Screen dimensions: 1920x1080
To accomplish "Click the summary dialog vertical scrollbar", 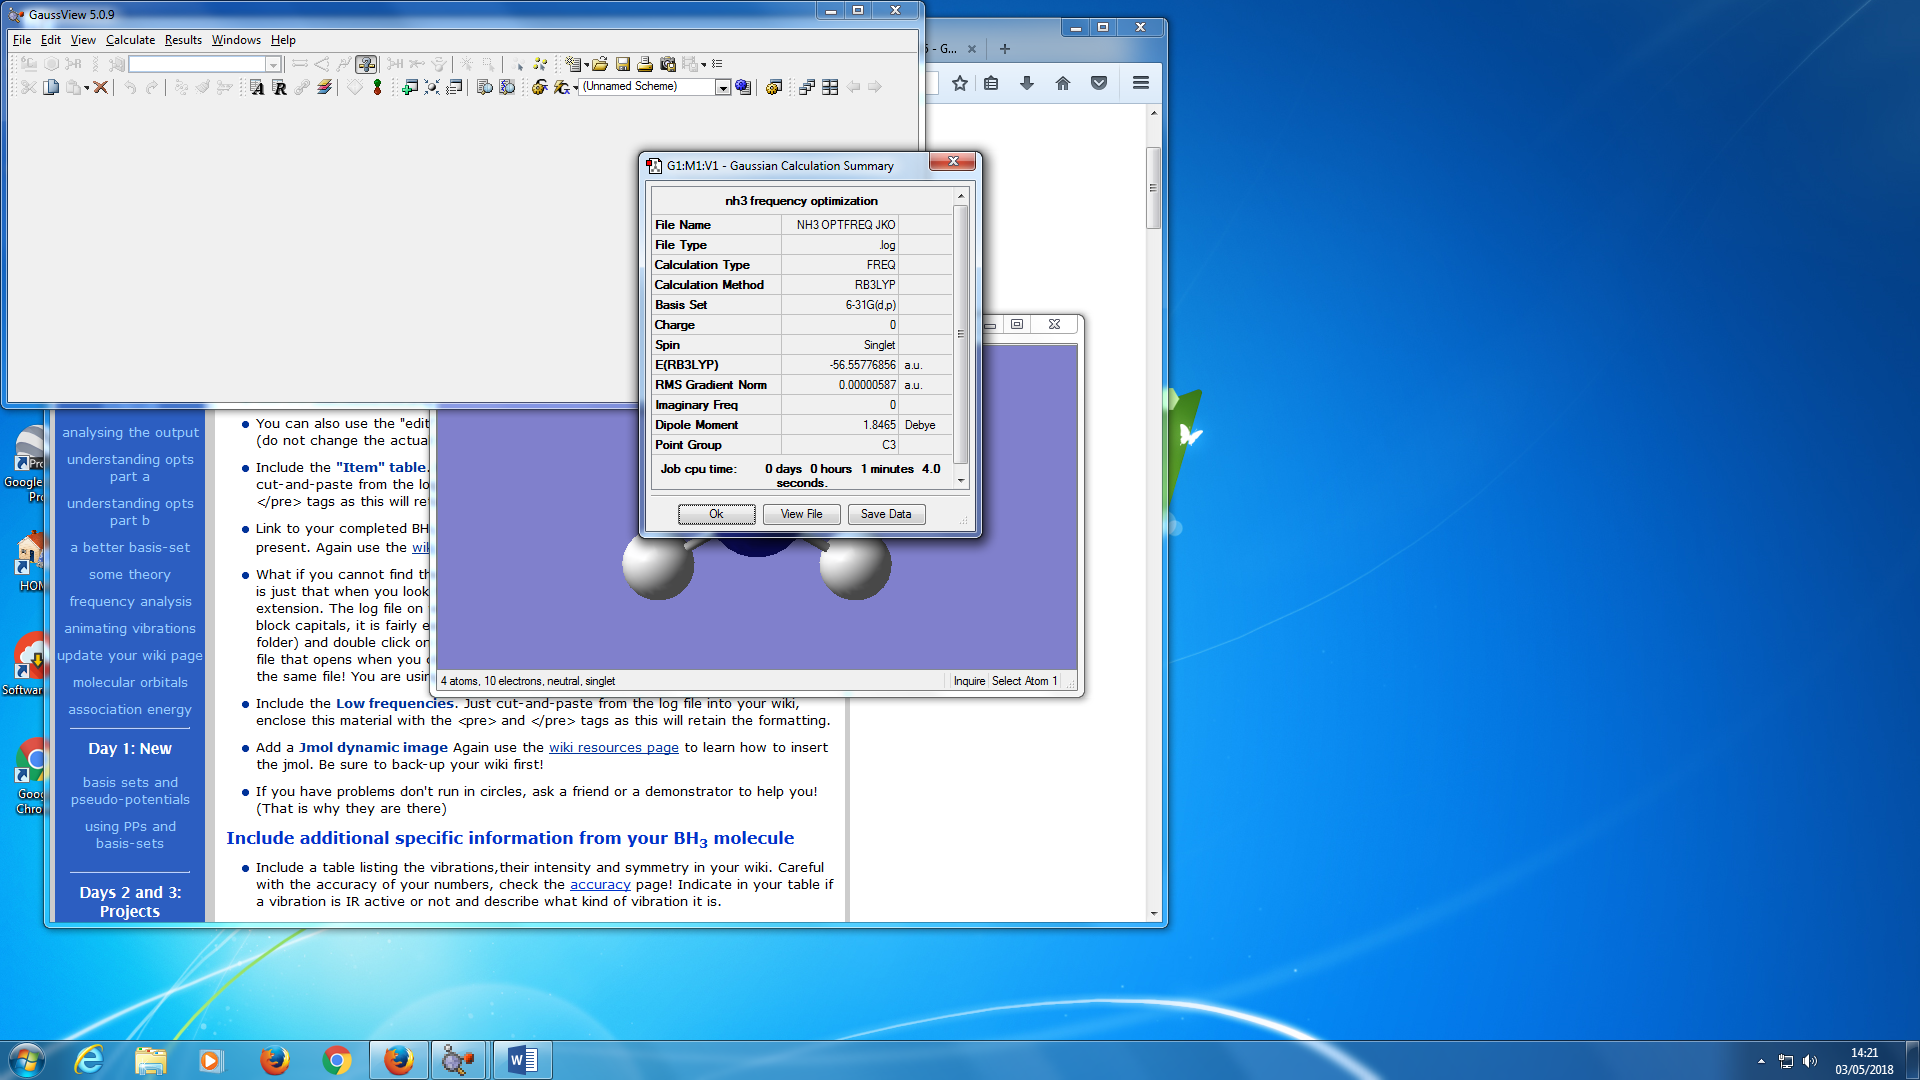I will click(x=961, y=334).
